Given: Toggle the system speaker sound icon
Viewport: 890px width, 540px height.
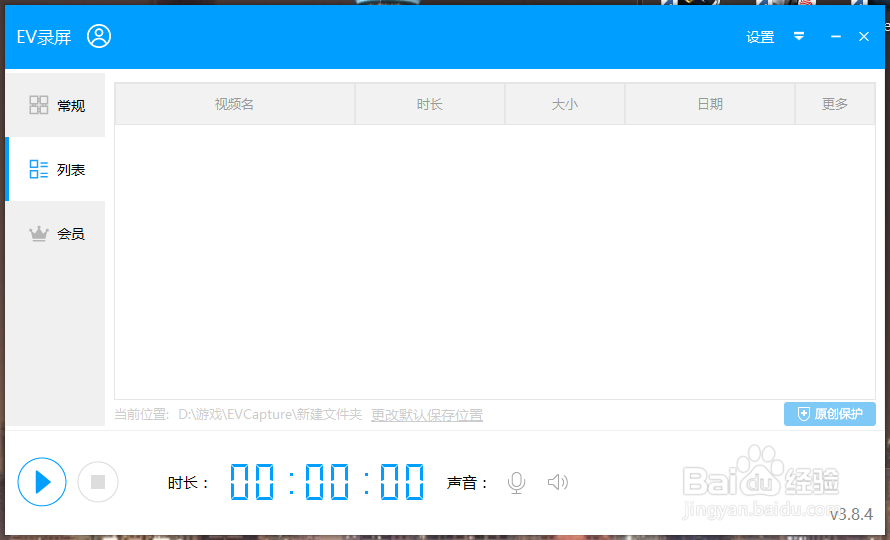Looking at the screenshot, I should coord(558,482).
